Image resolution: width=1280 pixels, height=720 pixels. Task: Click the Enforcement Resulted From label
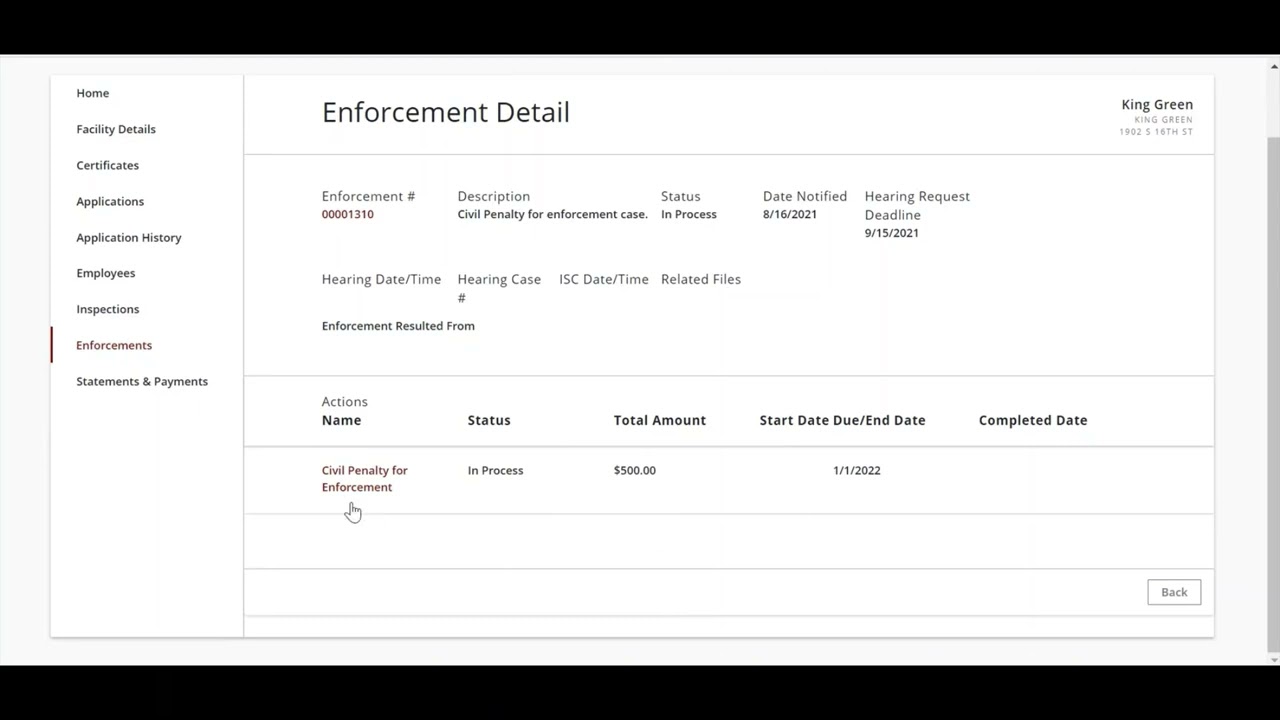pyautogui.click(x=398, y=326)
